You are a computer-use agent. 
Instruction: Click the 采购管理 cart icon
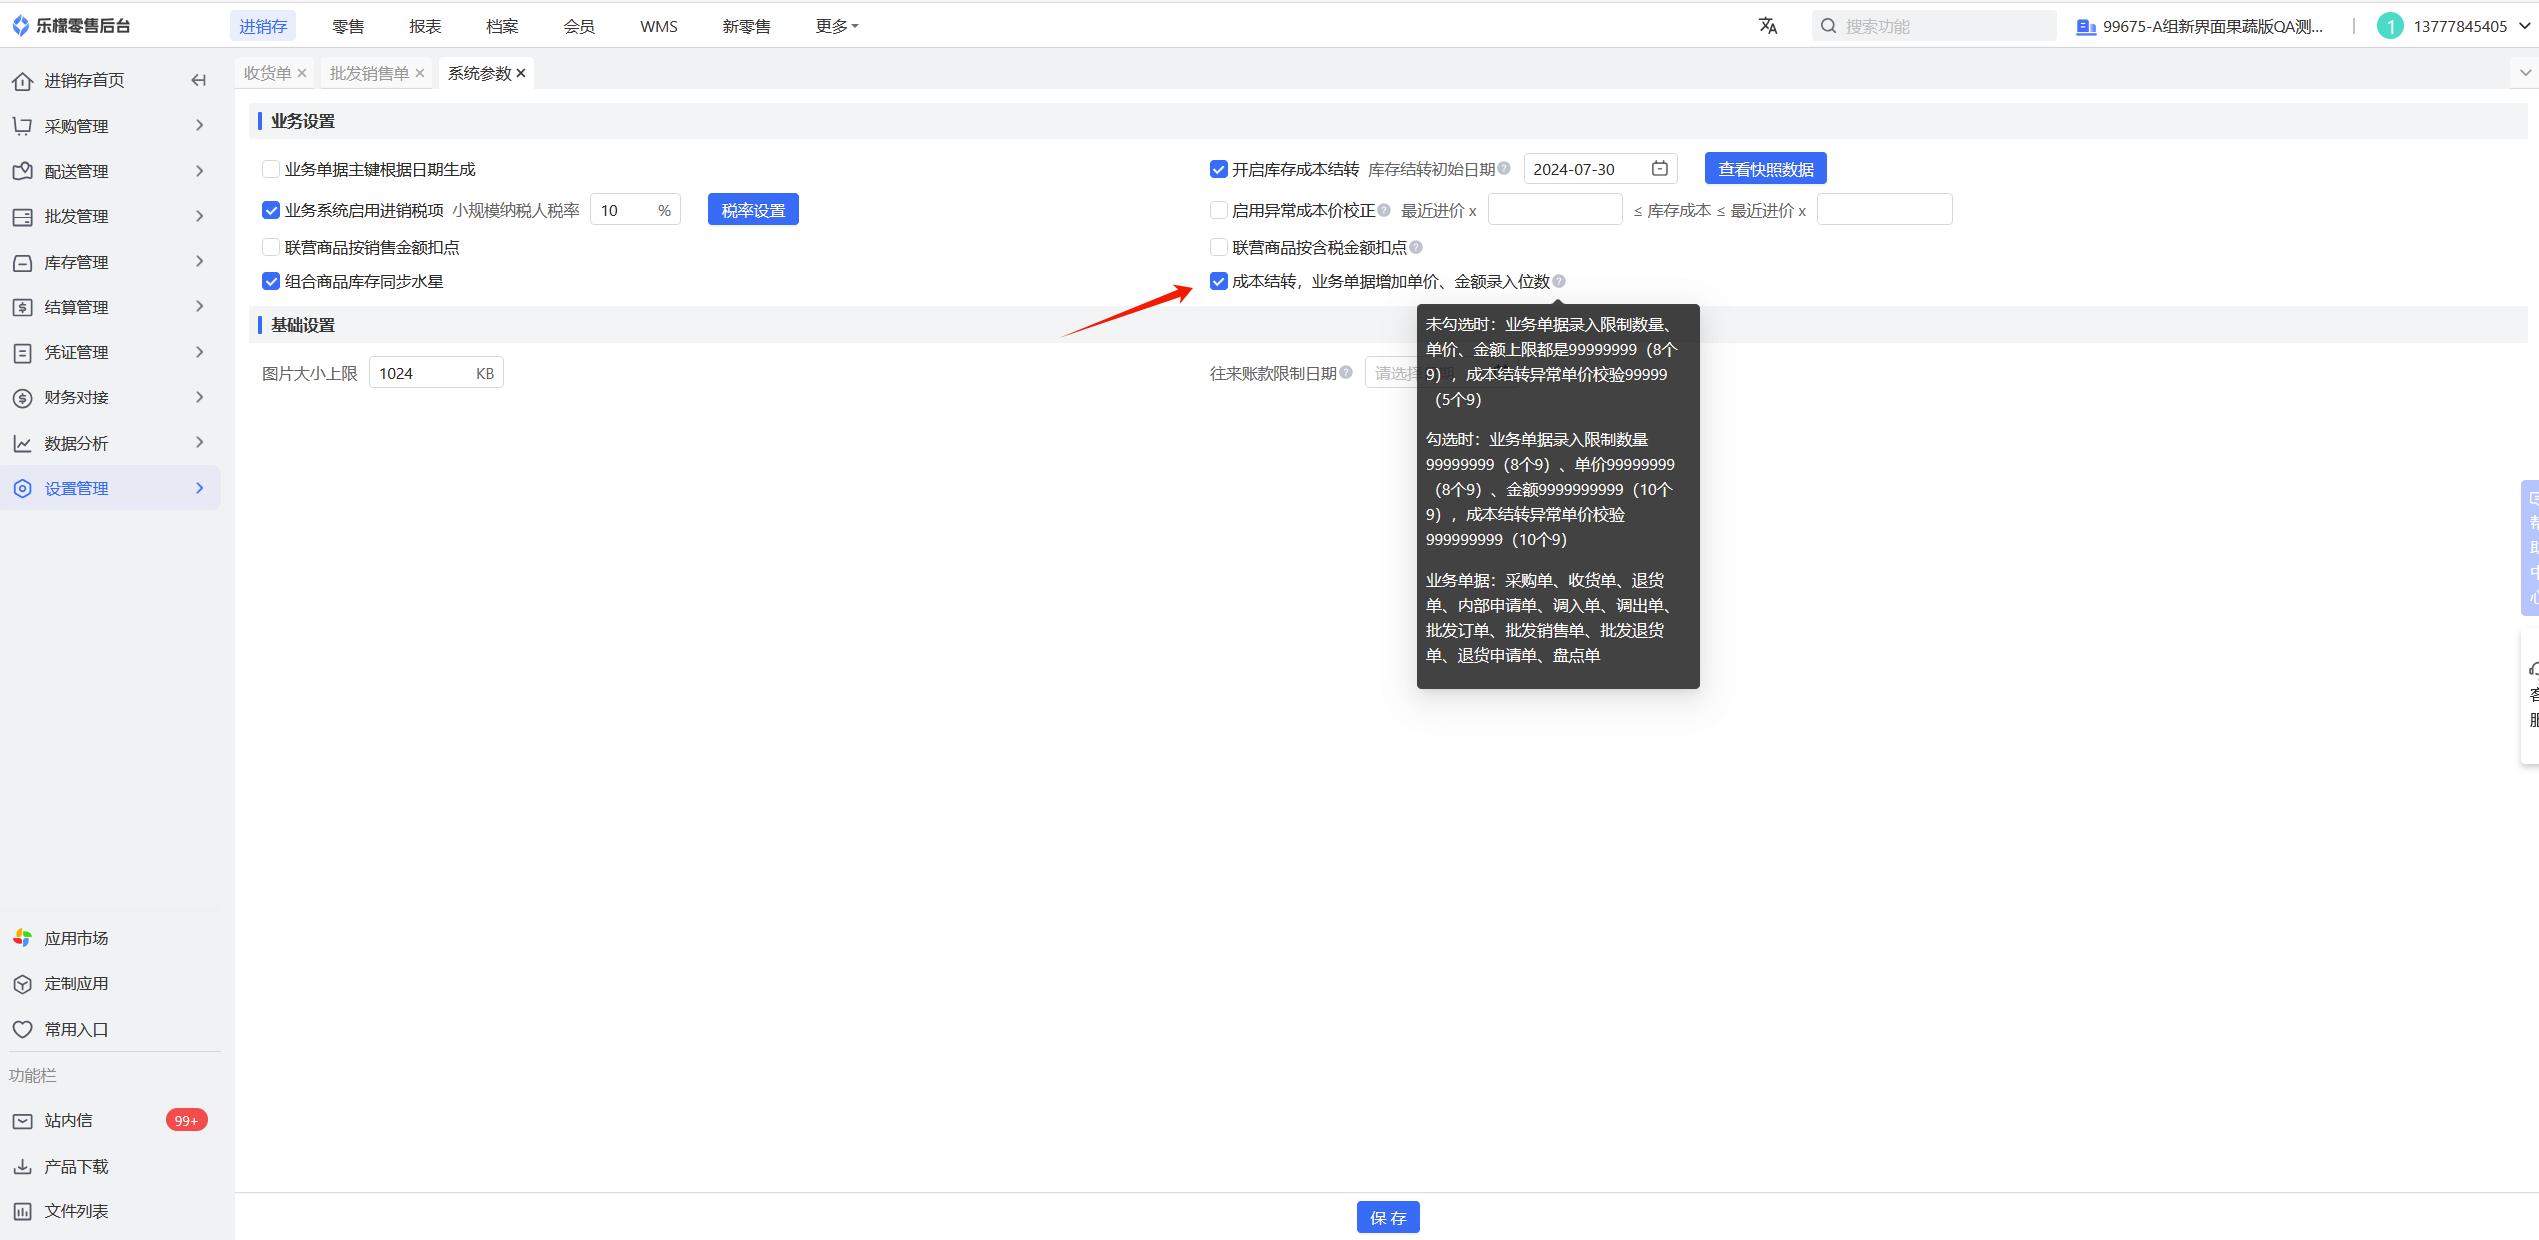22,126
